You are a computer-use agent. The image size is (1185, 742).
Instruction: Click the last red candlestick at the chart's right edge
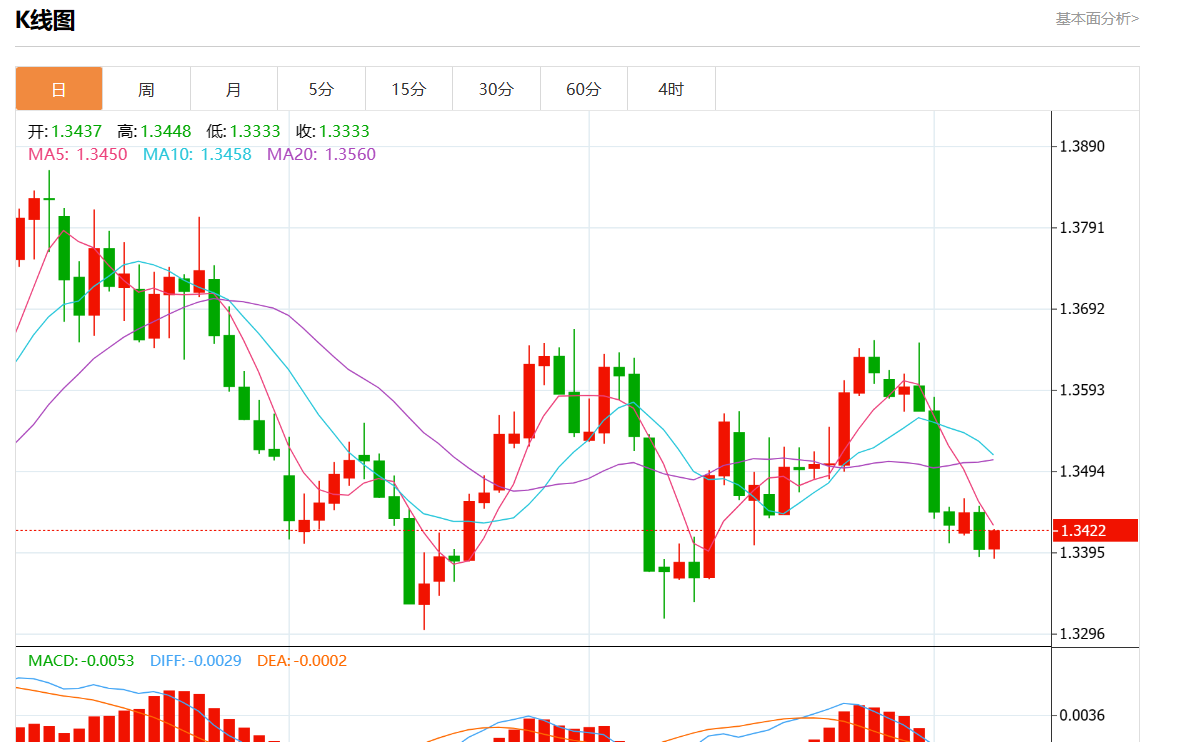point(994,539)
